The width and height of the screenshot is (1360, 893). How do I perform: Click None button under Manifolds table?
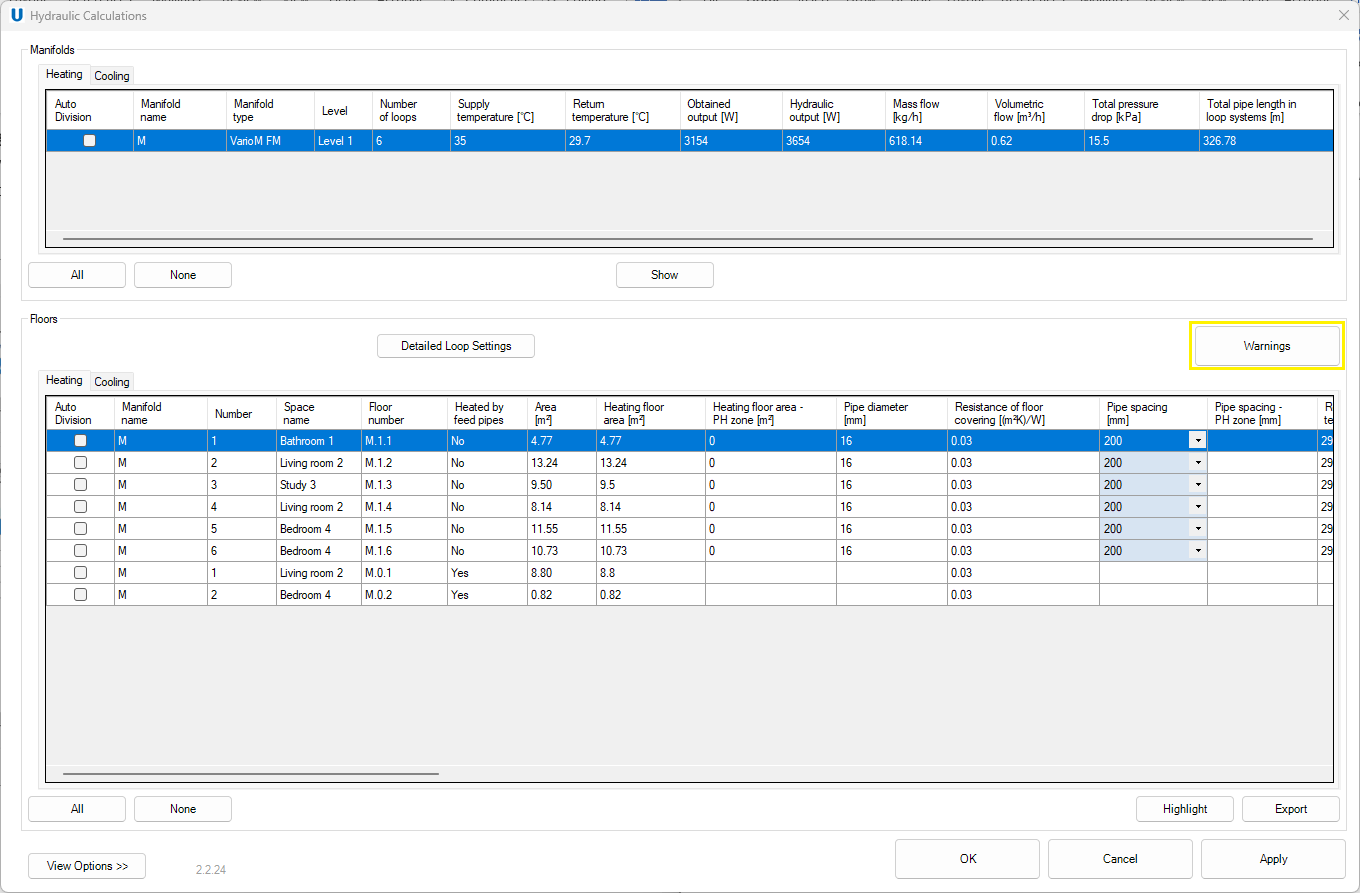(183, 275)
